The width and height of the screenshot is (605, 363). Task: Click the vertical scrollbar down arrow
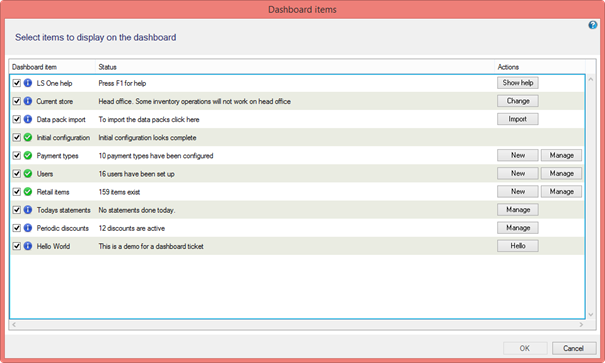[x=590, y=314]
